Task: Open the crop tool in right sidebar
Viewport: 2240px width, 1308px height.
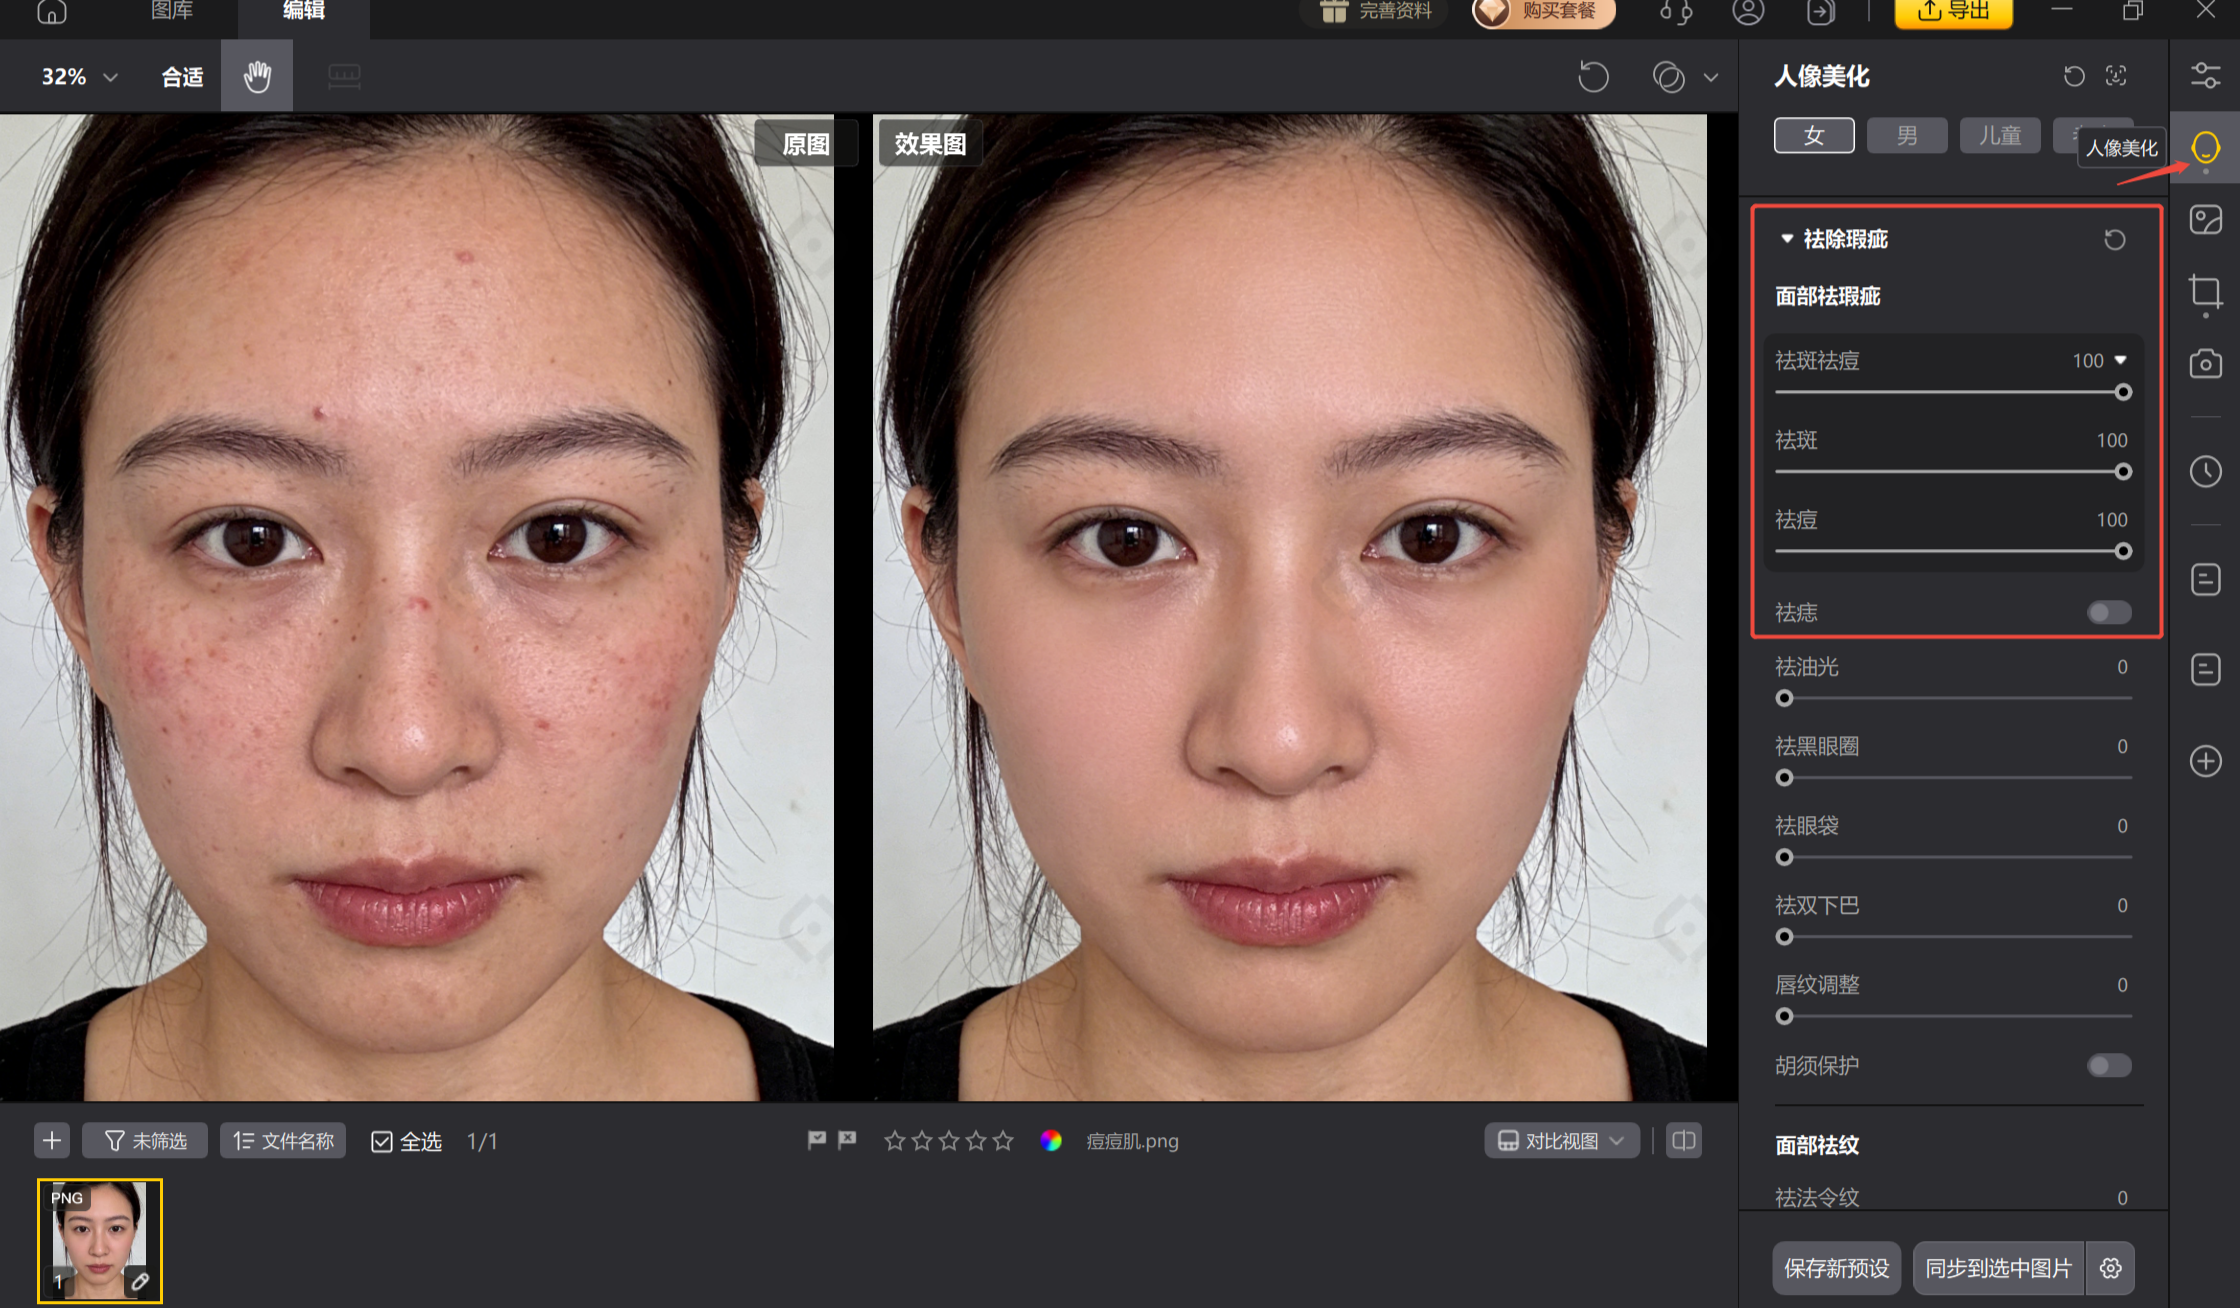Action: pos(2205,292)
